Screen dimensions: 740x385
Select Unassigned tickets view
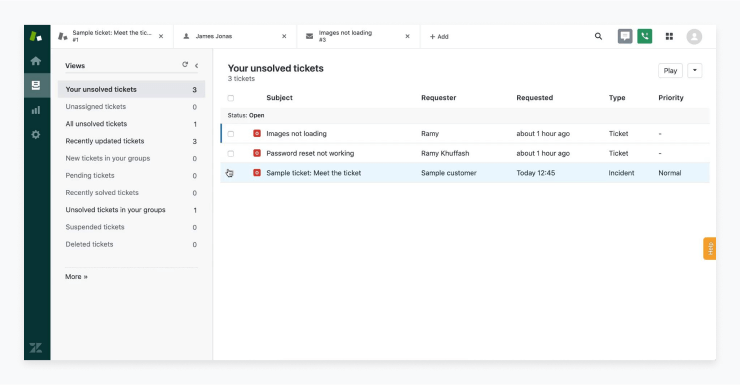[x=131, y=107]
